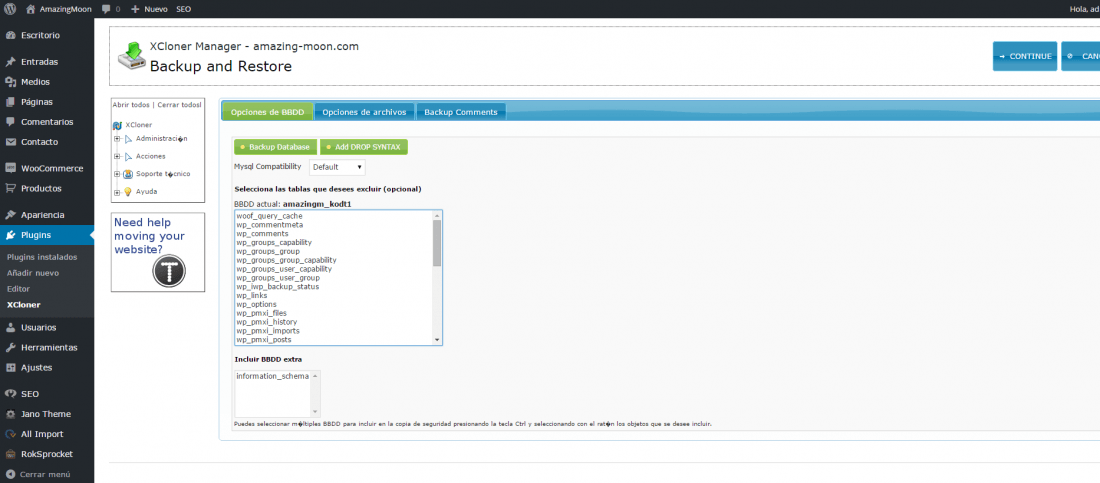1100x483 pixels.
Task: Open SEO in top admin bar
Action: 184,9
